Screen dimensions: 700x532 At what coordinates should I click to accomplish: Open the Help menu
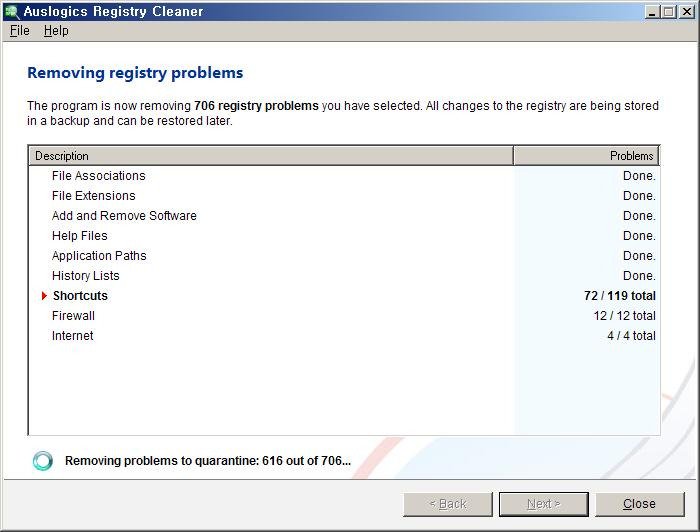pyautogui.click(x=56, y=31)
